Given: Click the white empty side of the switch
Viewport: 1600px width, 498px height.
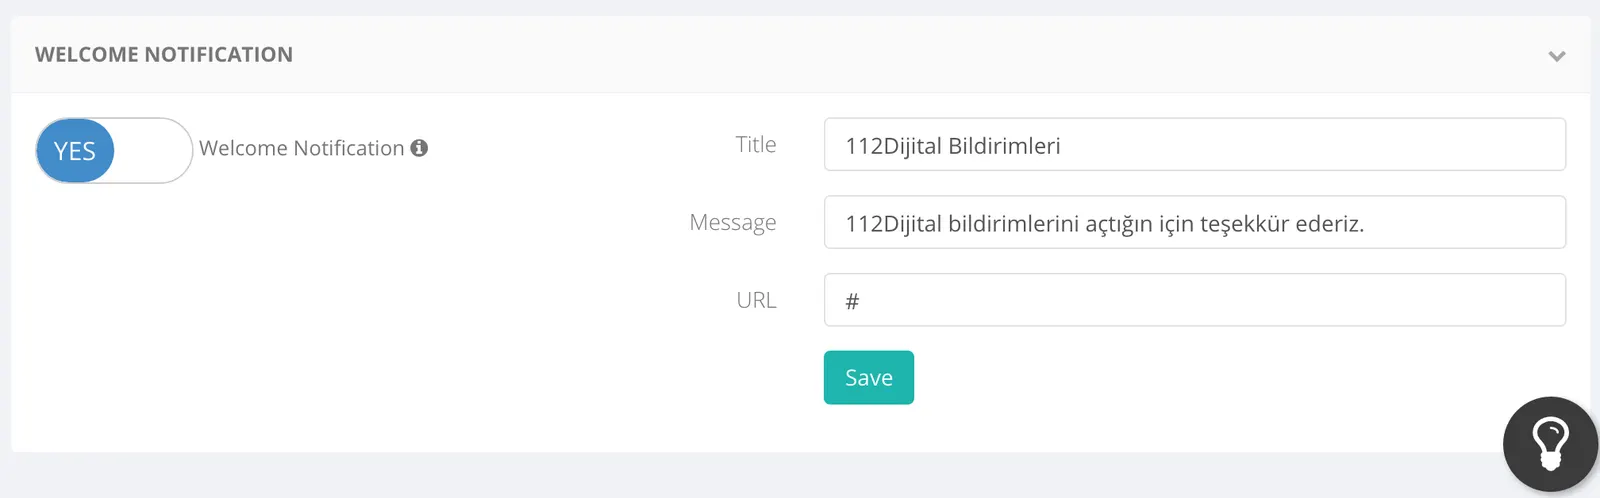Looking at the screenshot, I should [152, 150].
